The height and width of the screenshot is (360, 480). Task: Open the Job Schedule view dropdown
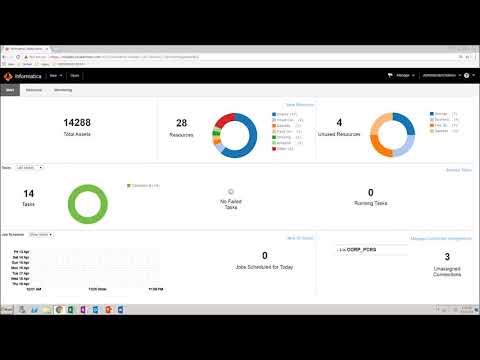pyautogui.click(x=41, y=235)
